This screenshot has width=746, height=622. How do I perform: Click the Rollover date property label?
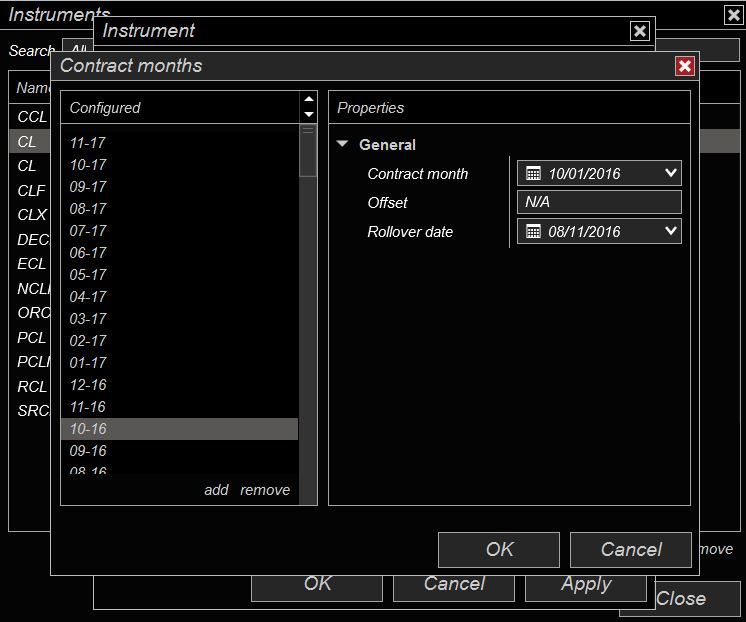[x=410, y=232]
